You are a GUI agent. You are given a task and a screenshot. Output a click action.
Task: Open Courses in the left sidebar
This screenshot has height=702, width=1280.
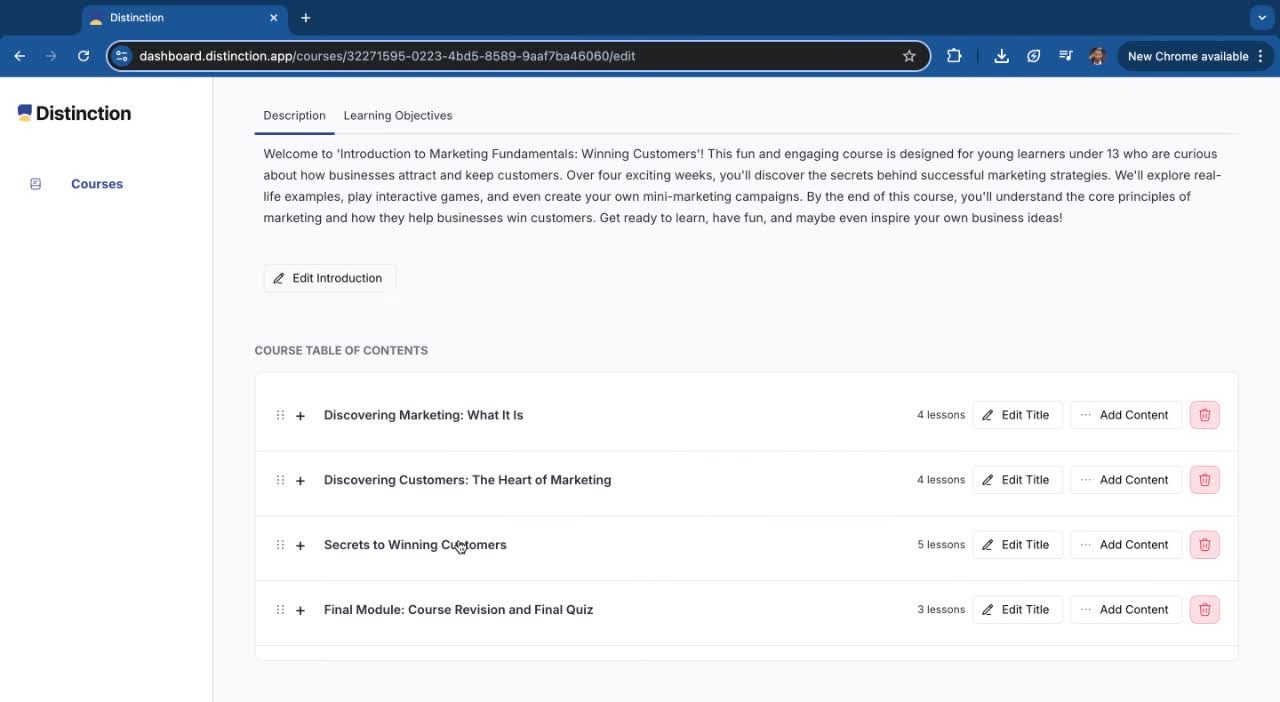(x=96, y=184)
